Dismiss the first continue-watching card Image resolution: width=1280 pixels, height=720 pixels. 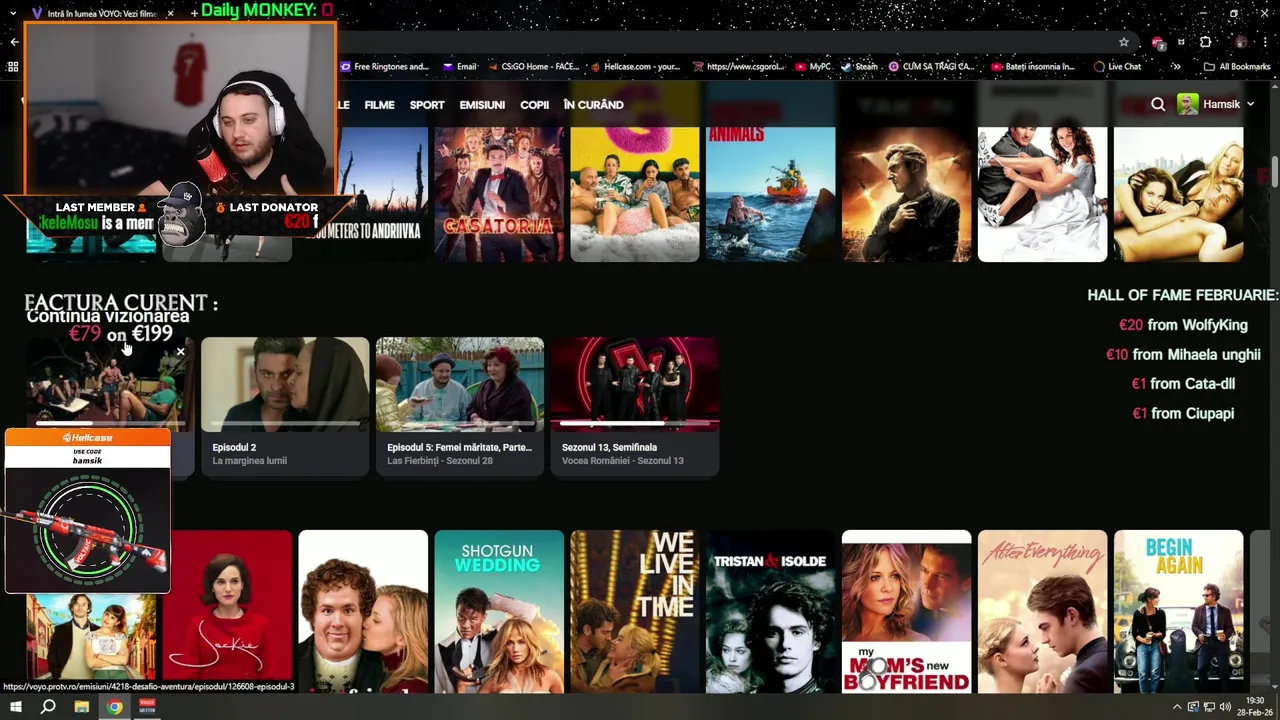coord(180,352)
